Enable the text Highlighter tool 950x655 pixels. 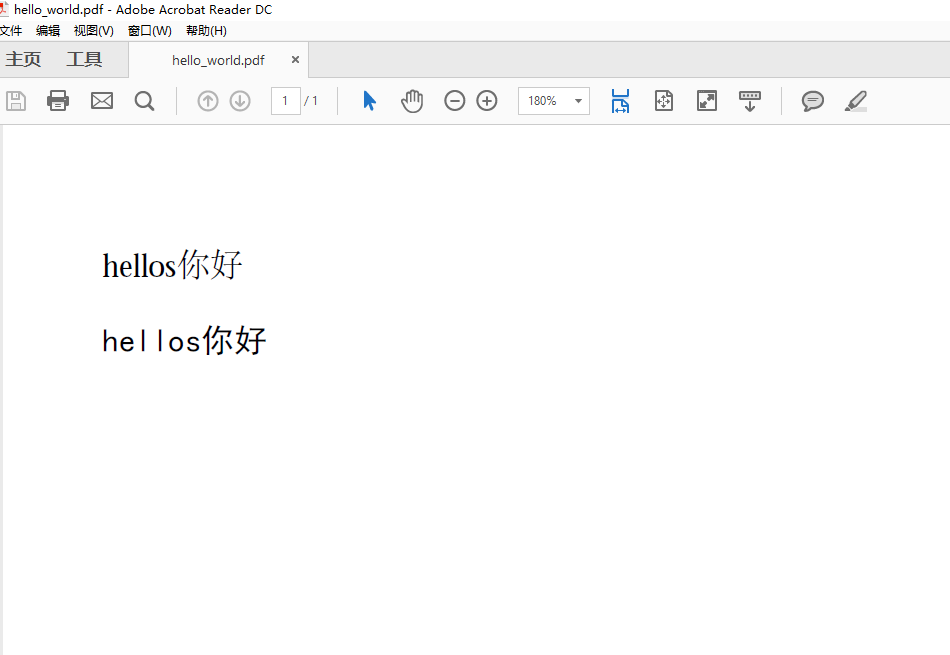(x=856, y=101)
